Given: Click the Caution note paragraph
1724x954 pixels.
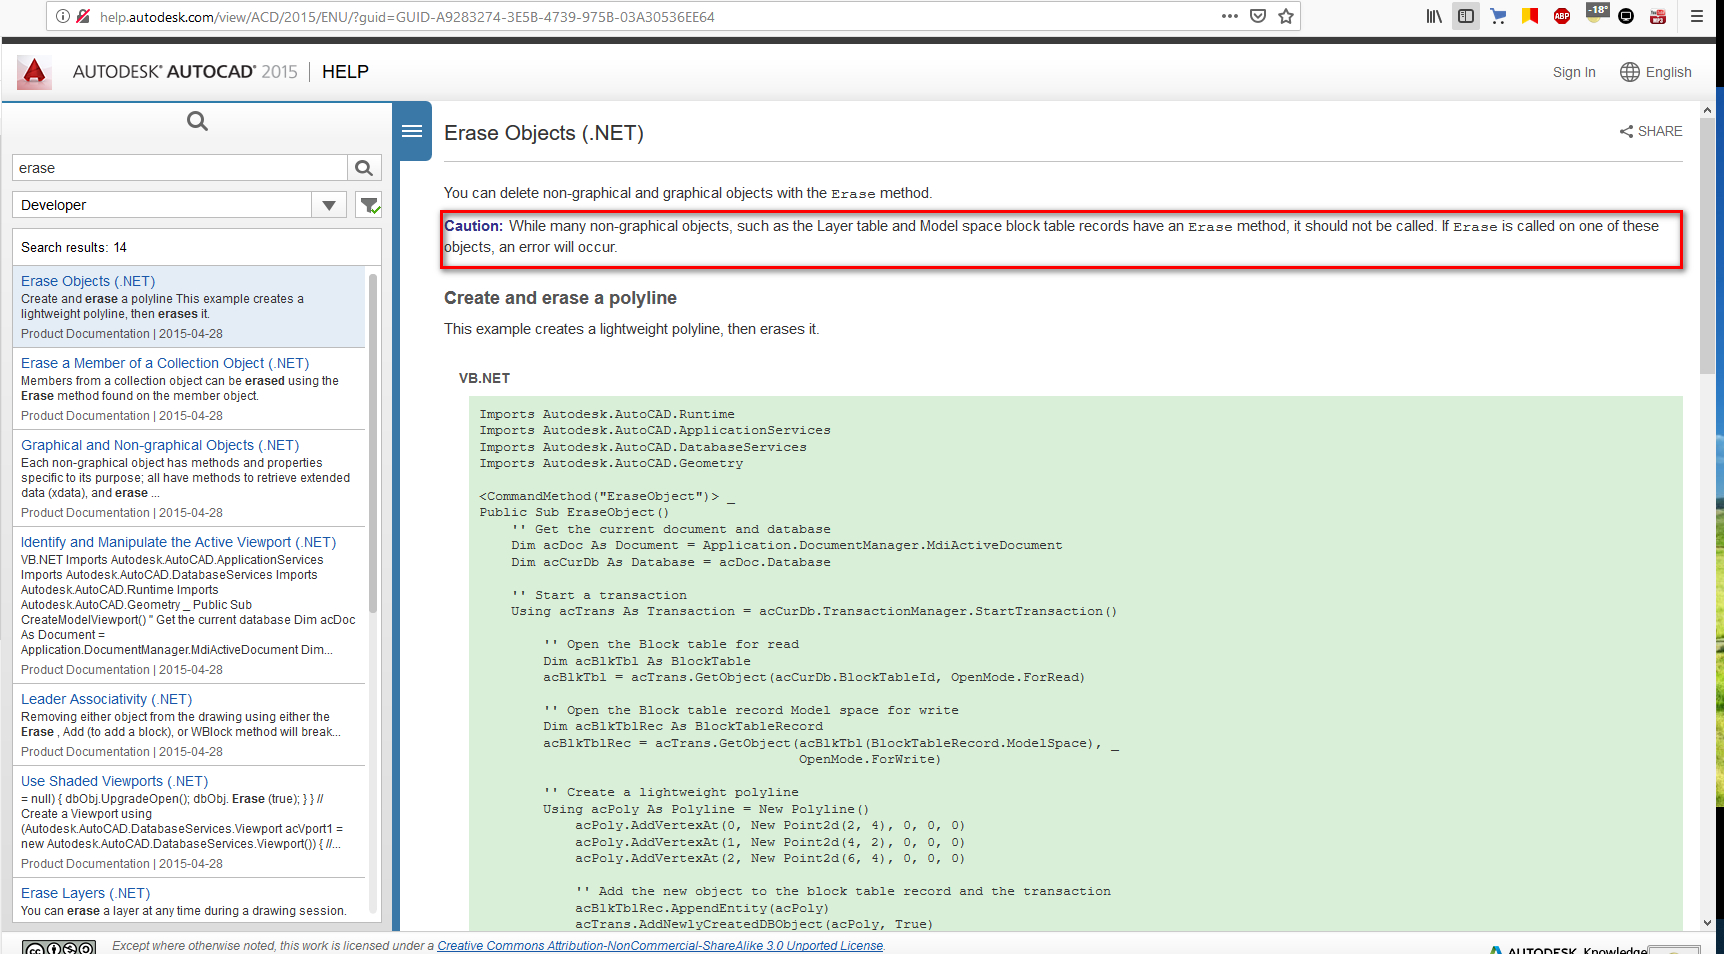Looking at the screenshot, I should tap(1061, 237).
